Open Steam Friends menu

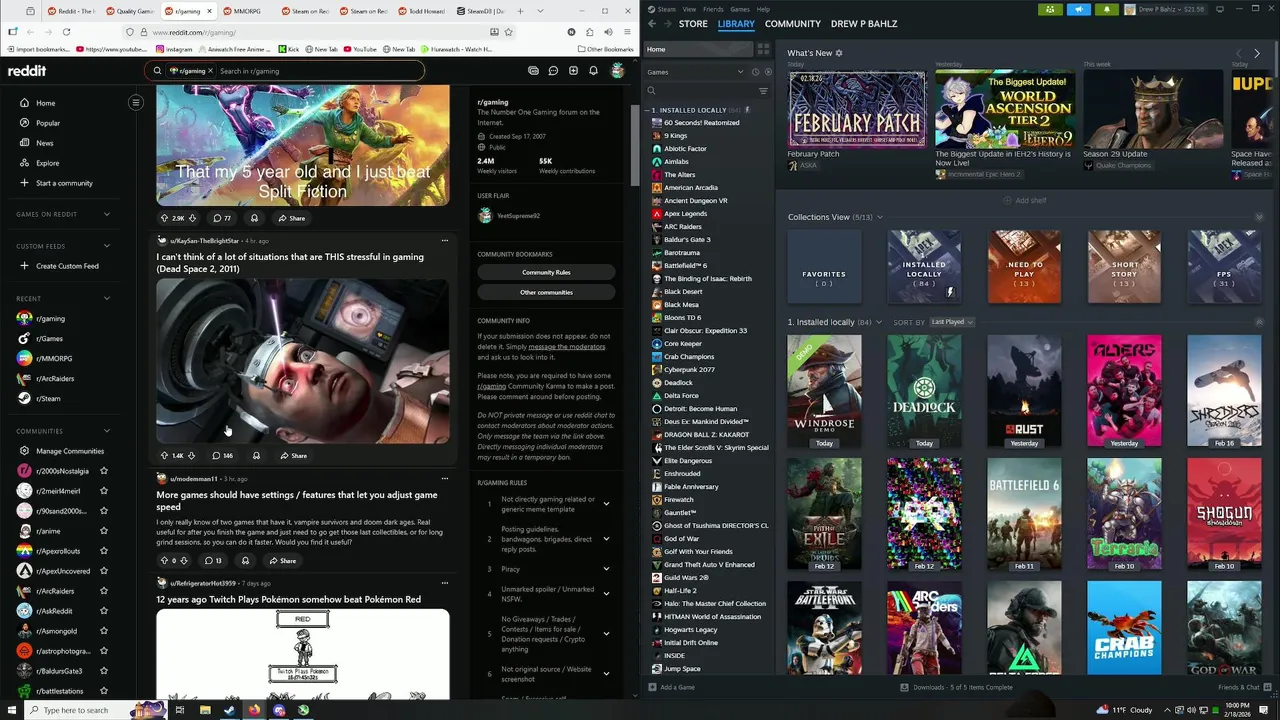click(x=713, y=9)
